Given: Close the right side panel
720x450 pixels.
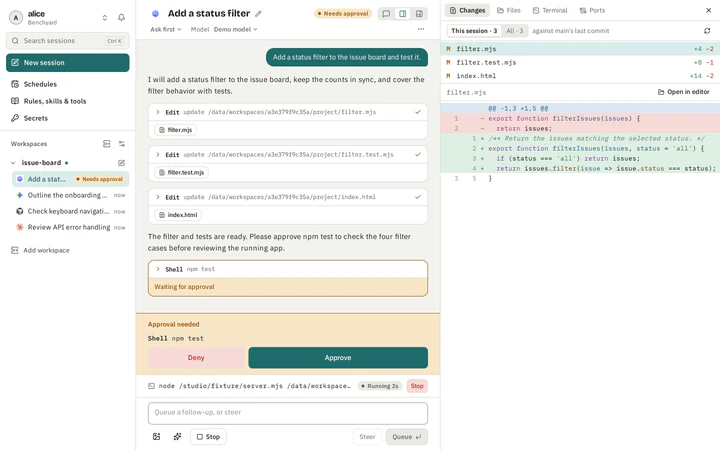Looking at the screenshot, I should click(x=709, y=10).
